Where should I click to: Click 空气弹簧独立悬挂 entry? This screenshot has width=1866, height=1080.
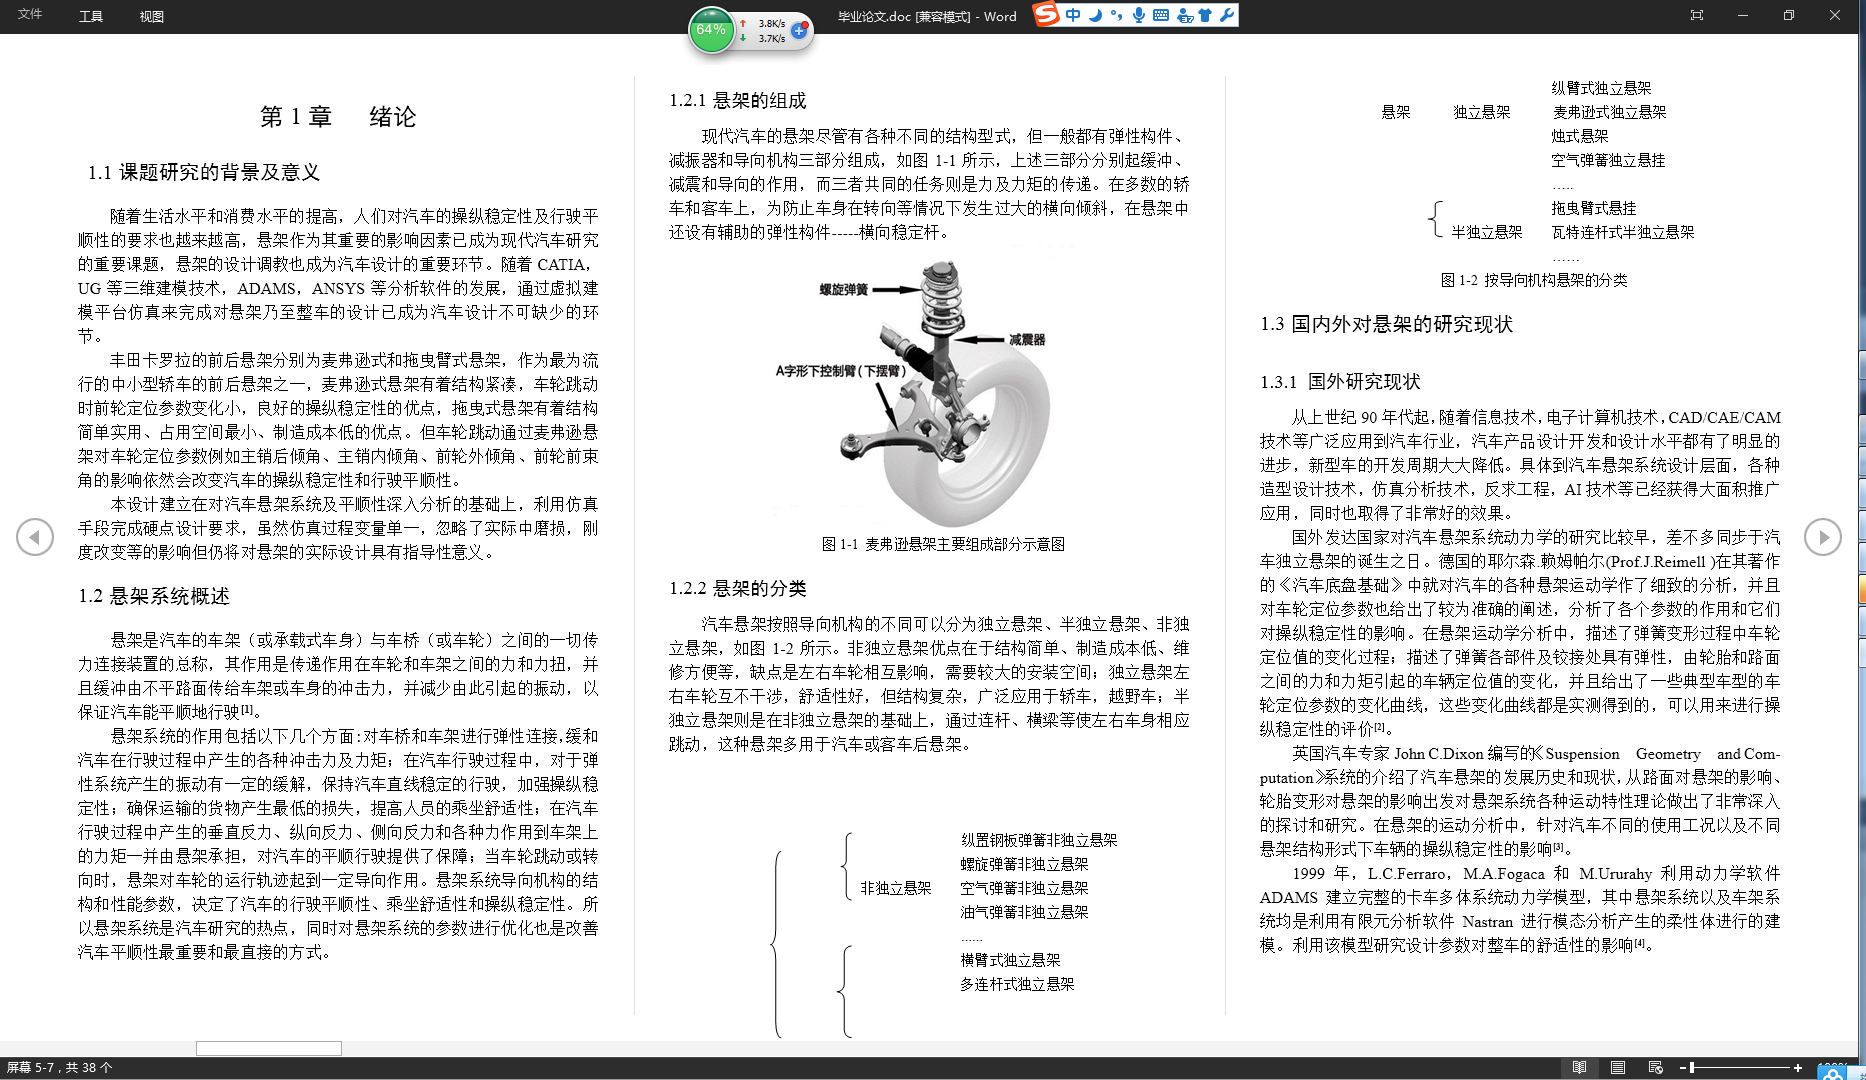1608,160
